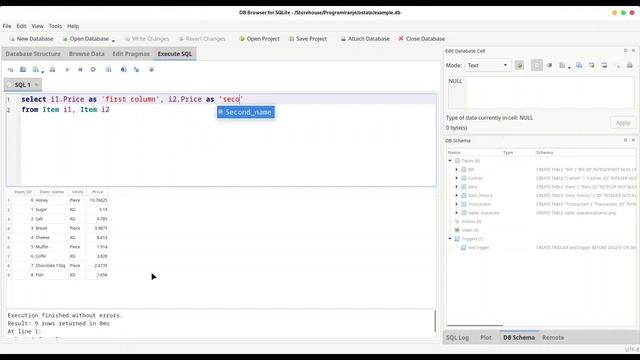The image size is (640, 360).
Task: Select testTrigger in schema tree
Action: (478, 248)
